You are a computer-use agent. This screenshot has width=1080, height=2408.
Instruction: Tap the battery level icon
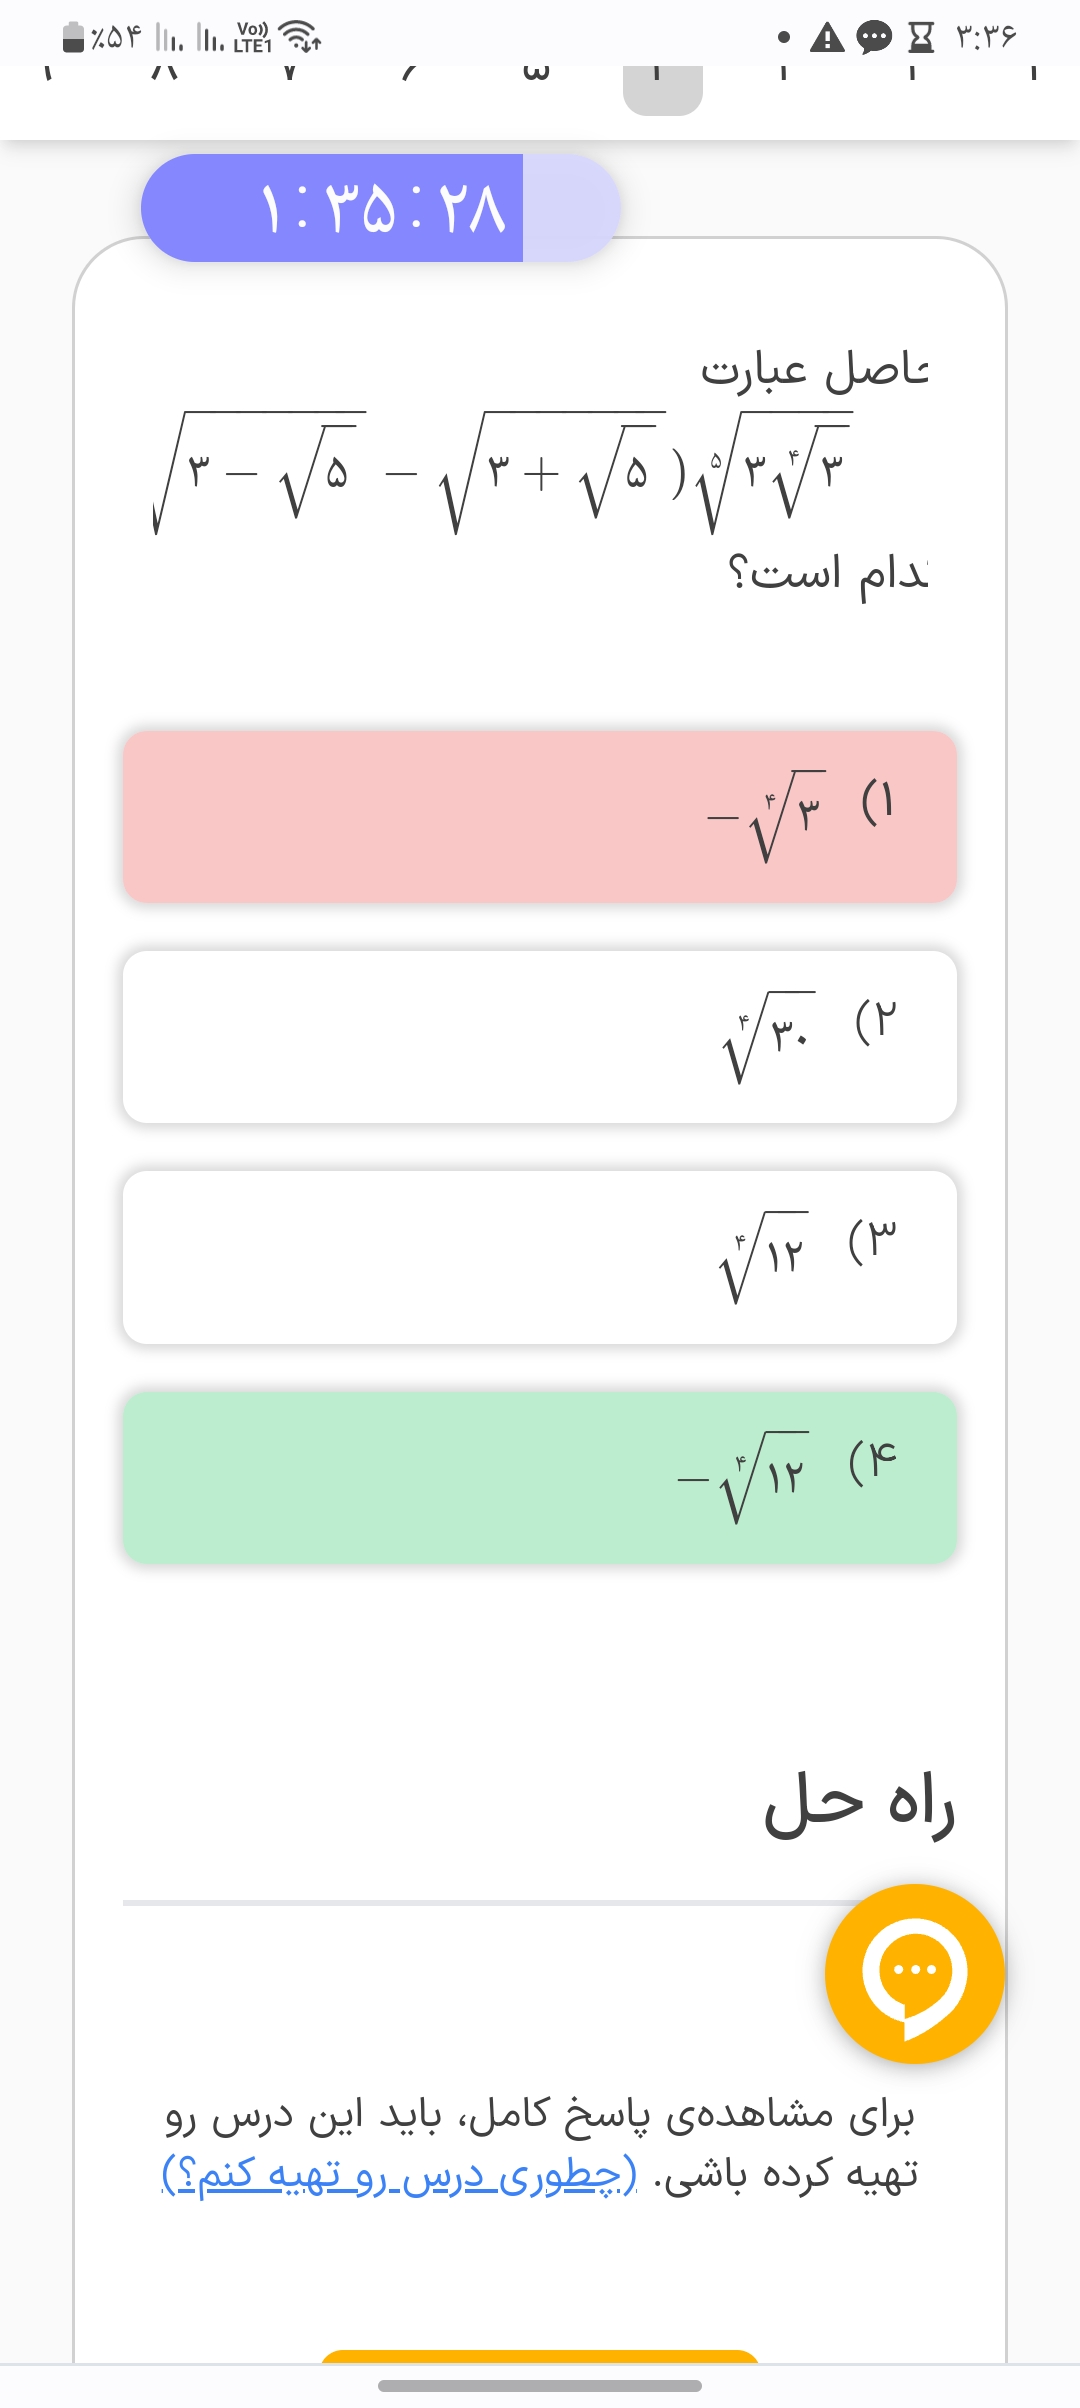[x=74, y=38]
